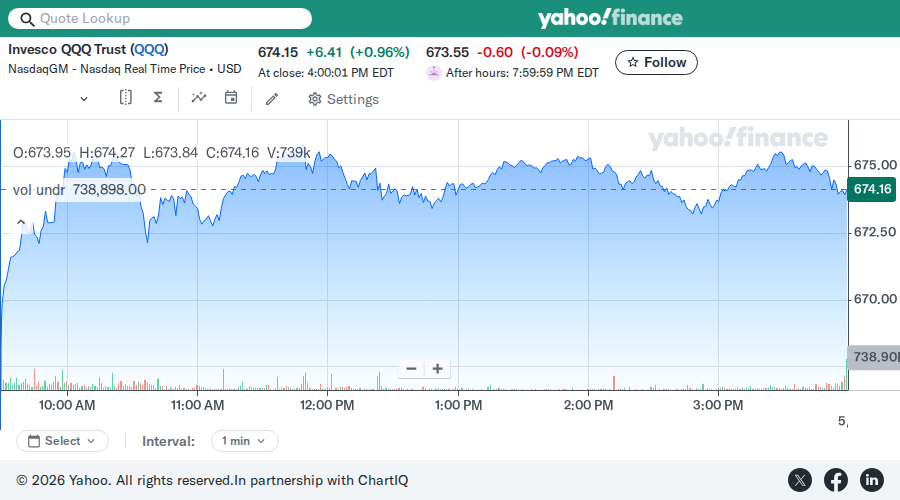Viewport: 900px width, 500px height.
Task: Click the Interval: label
Action: click(169, 441)
